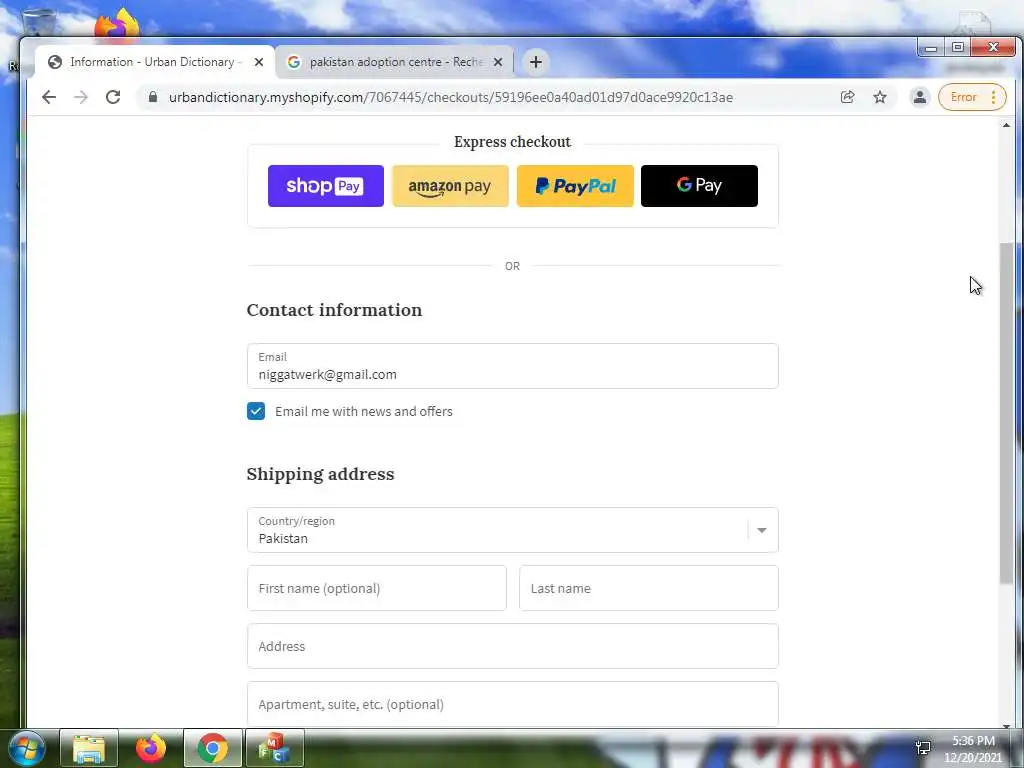Bookmark this page with the star icon
1024x768 pixels.
tap(880, 97)
